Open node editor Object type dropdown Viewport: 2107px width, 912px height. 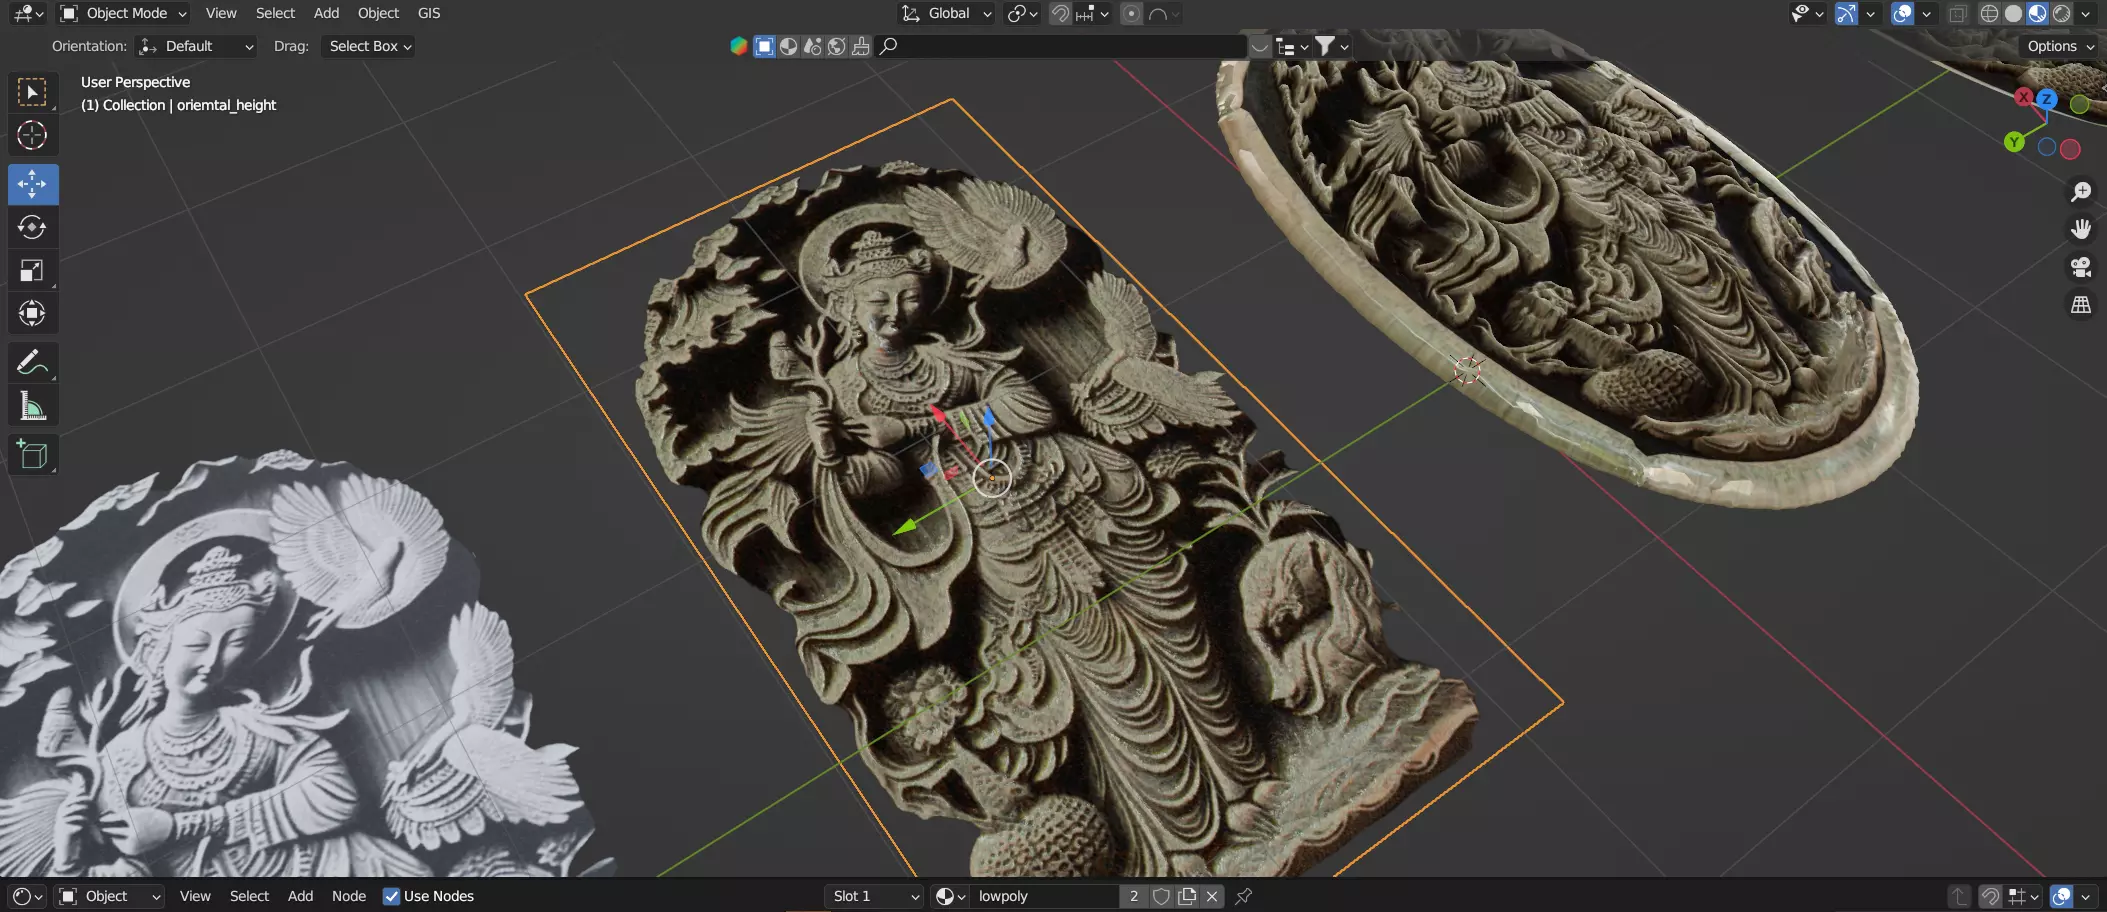[x=109, y=896]
